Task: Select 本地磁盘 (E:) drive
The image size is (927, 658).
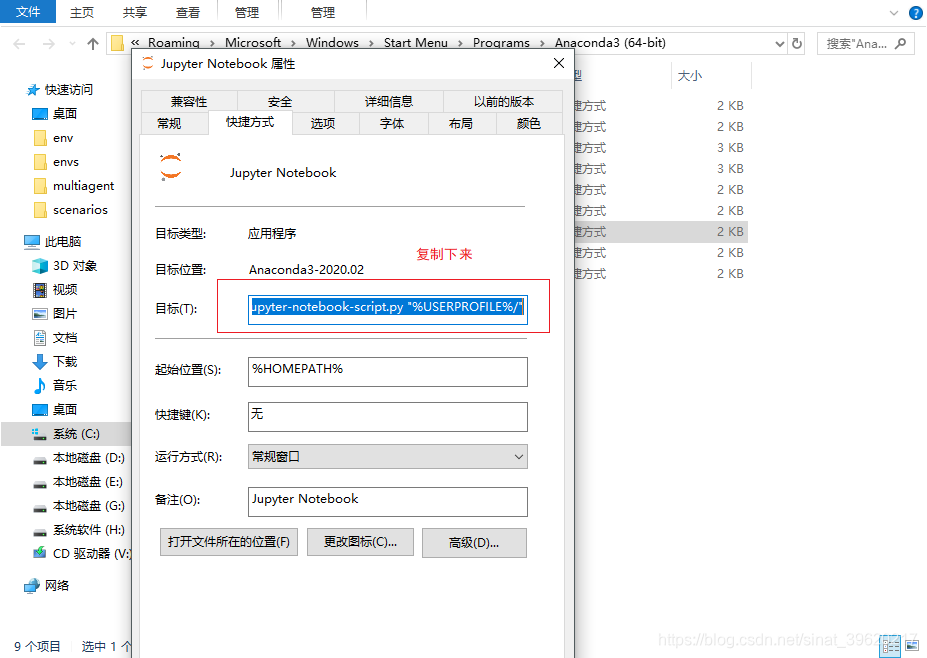Action: pyautogui.click(x=77, y=482)
